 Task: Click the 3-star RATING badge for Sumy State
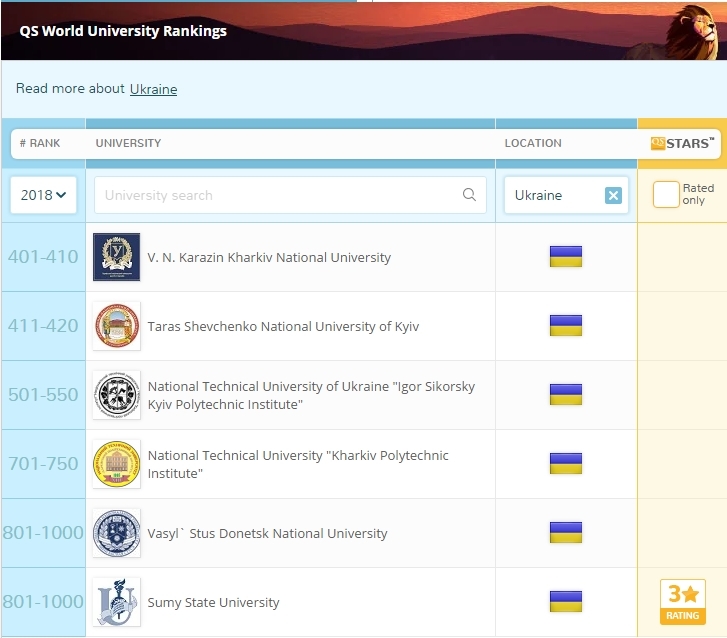(x=682, y=602)
